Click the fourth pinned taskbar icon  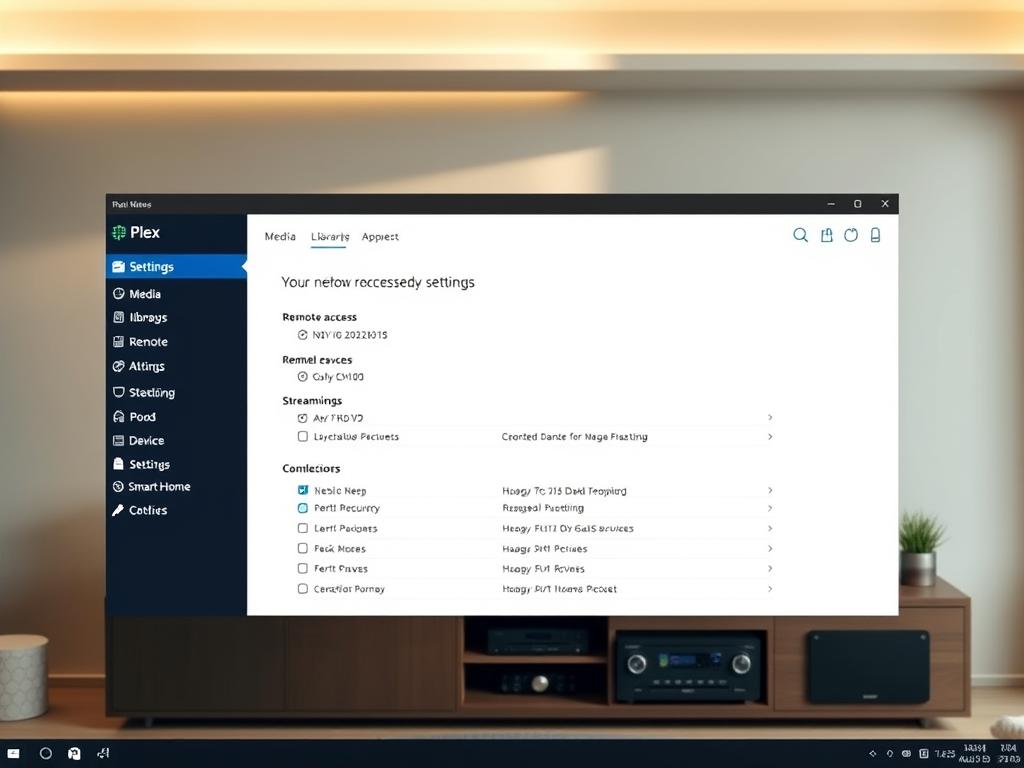103,754
